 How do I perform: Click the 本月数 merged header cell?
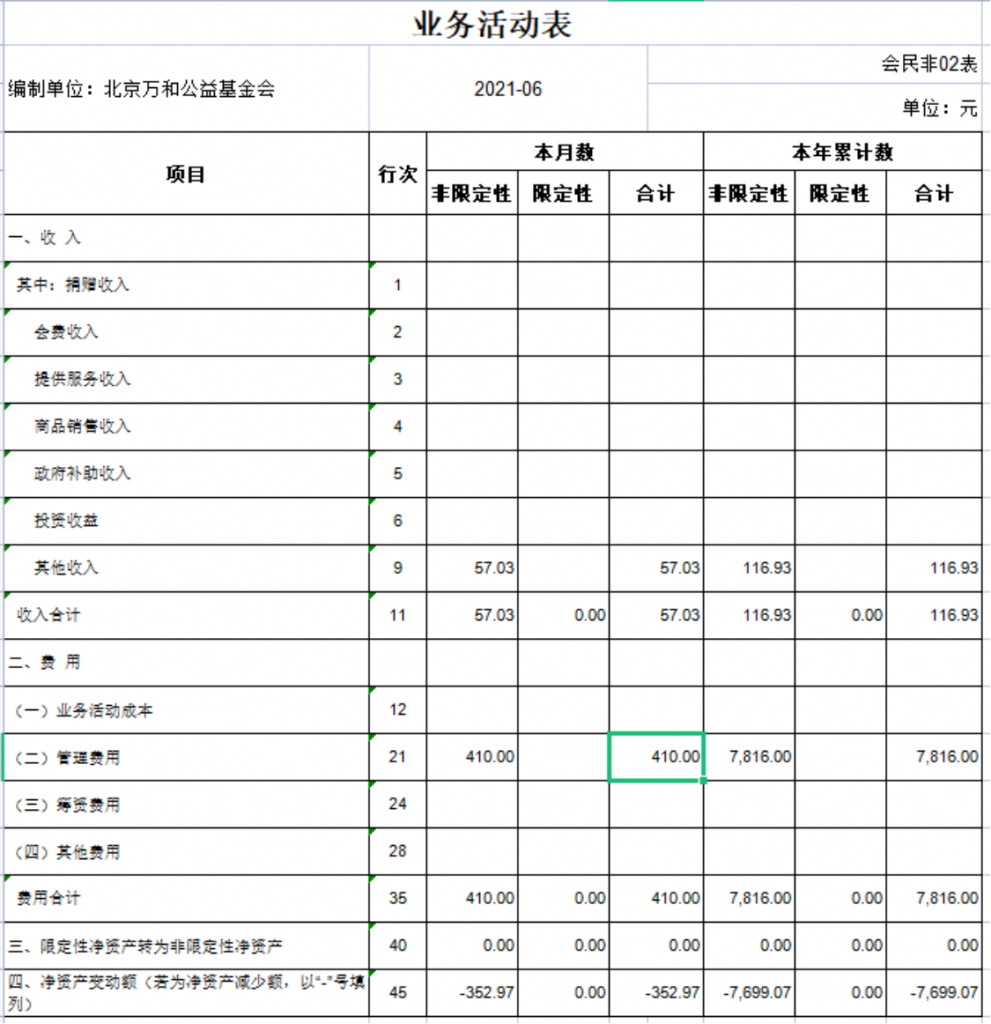[564, 152]
